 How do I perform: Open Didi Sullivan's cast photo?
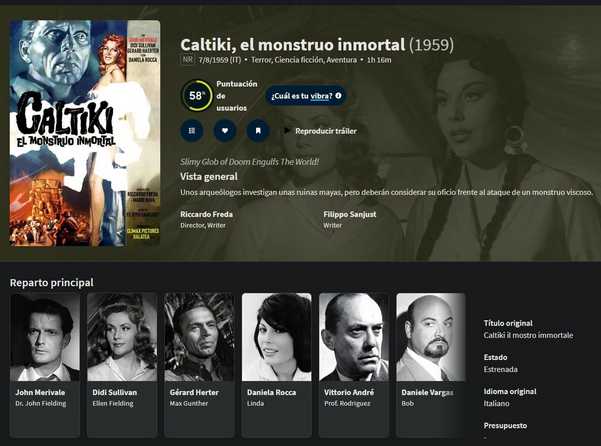(122, 337)
